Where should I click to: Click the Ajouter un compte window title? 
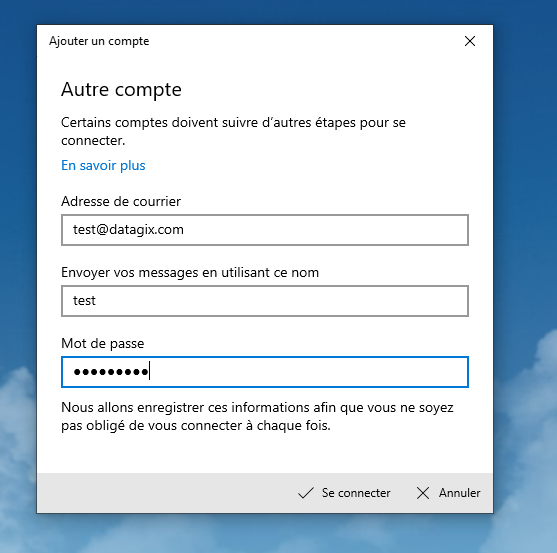click(99, 41)
